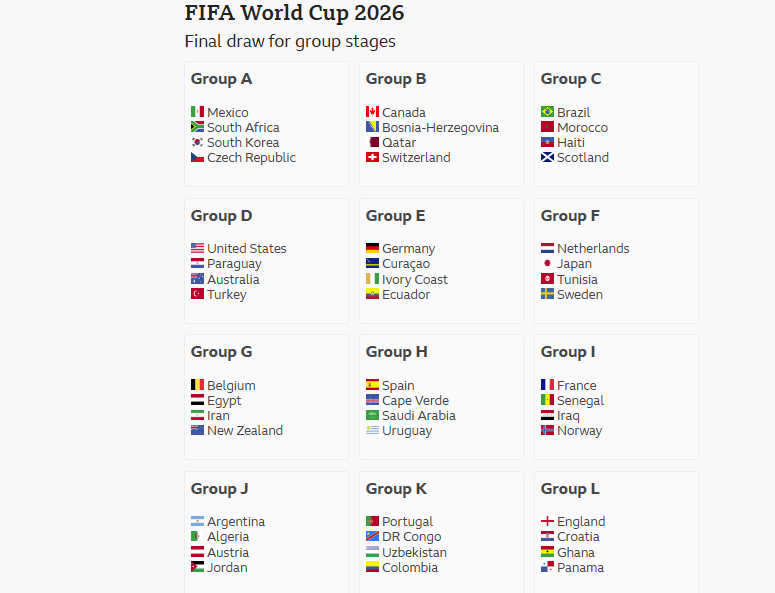Select the Ivory Coast entry
Screen dimensions: 775x593
click(x=414, y=280)
